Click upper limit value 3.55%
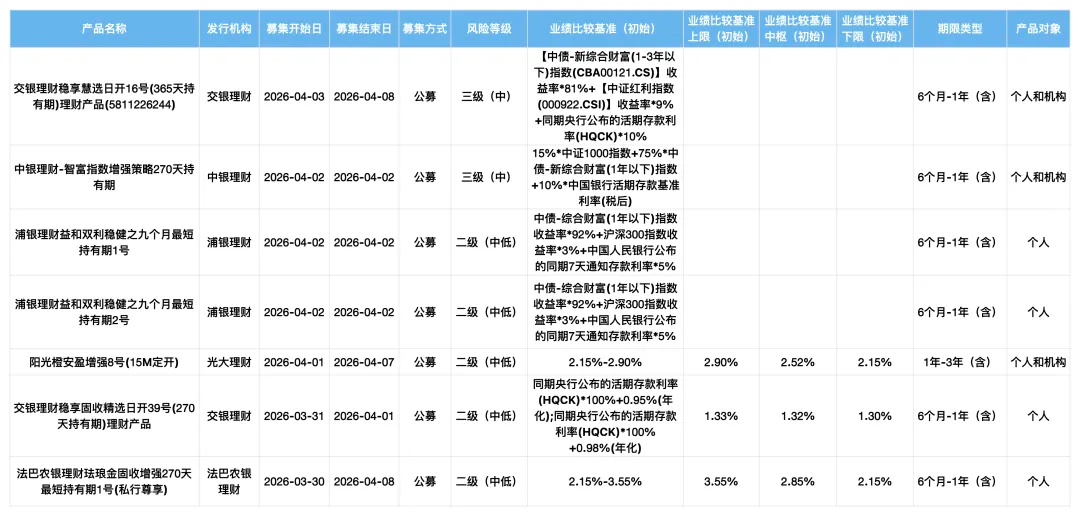 (721, 481)
